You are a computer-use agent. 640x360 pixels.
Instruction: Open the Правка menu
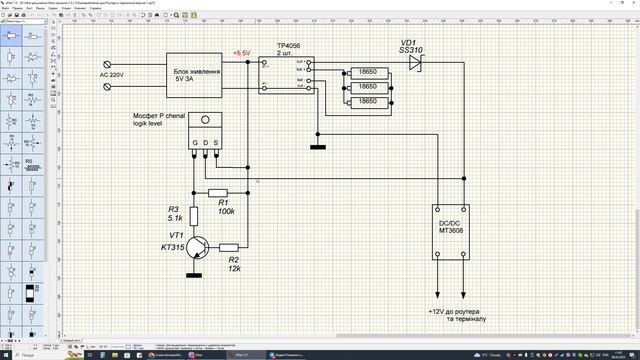(18, 8)
